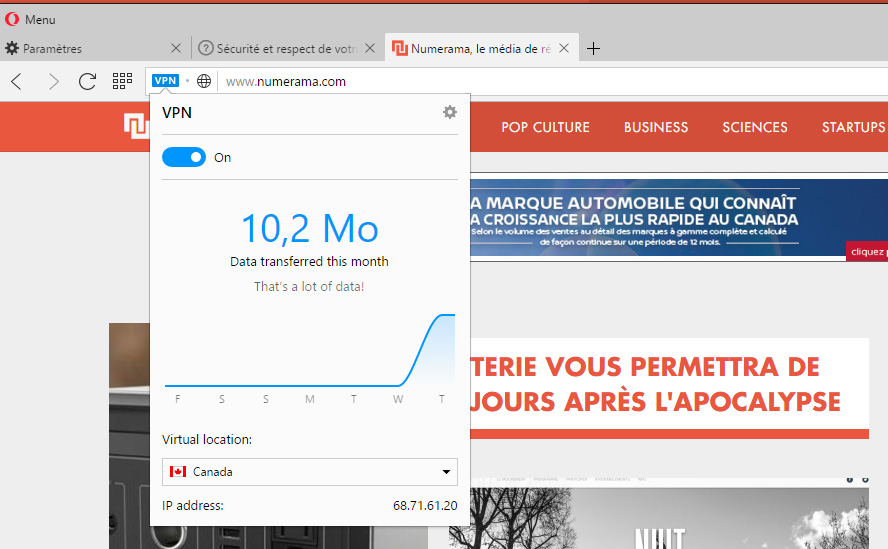Expand the Virtual location Canada dropdown
This screenshot has height=549, width=888.
pyautogui.click(x=310, y=472)
